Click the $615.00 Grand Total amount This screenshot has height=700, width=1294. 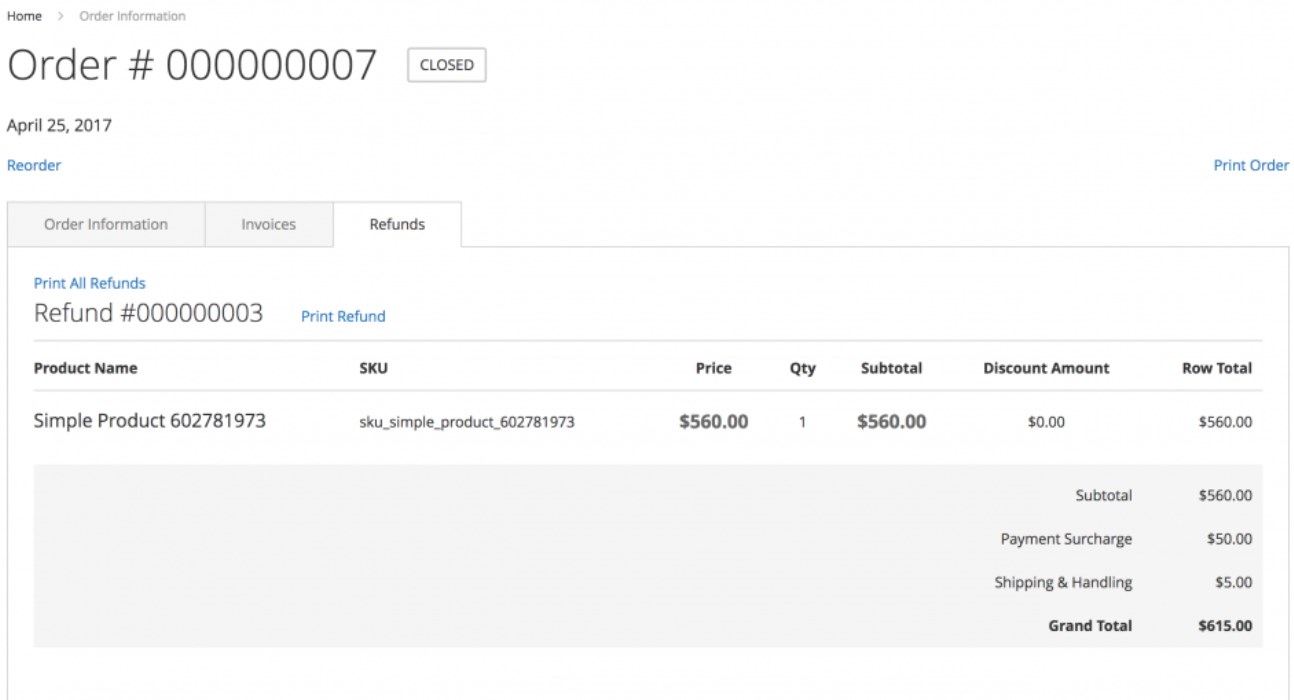click(1224, 626)
